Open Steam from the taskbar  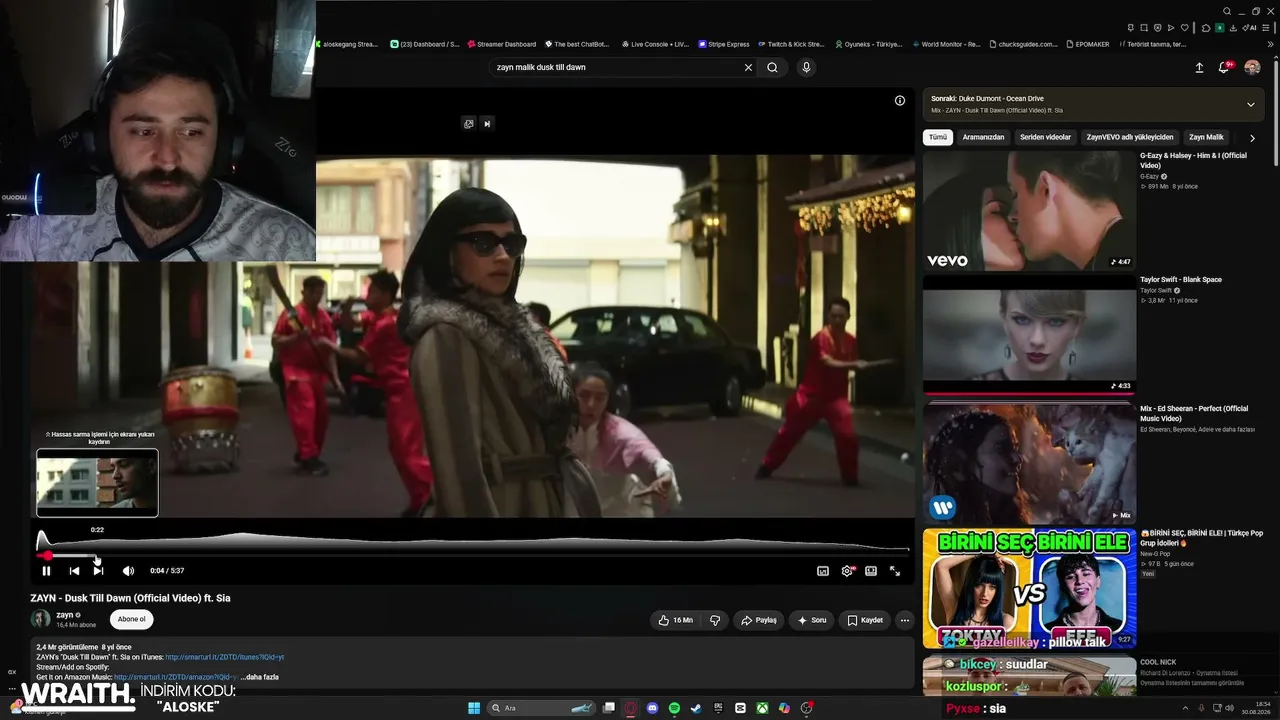coord(696,708)
